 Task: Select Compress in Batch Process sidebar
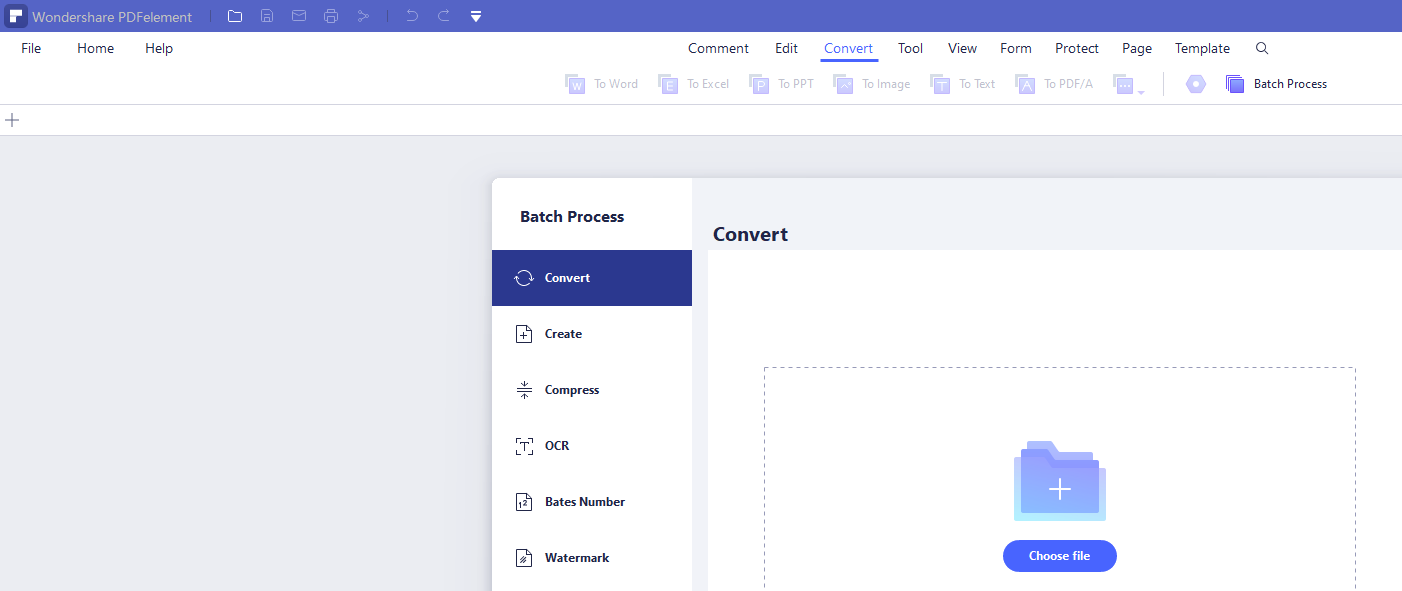pyautogui.click(x=592, y=390)
